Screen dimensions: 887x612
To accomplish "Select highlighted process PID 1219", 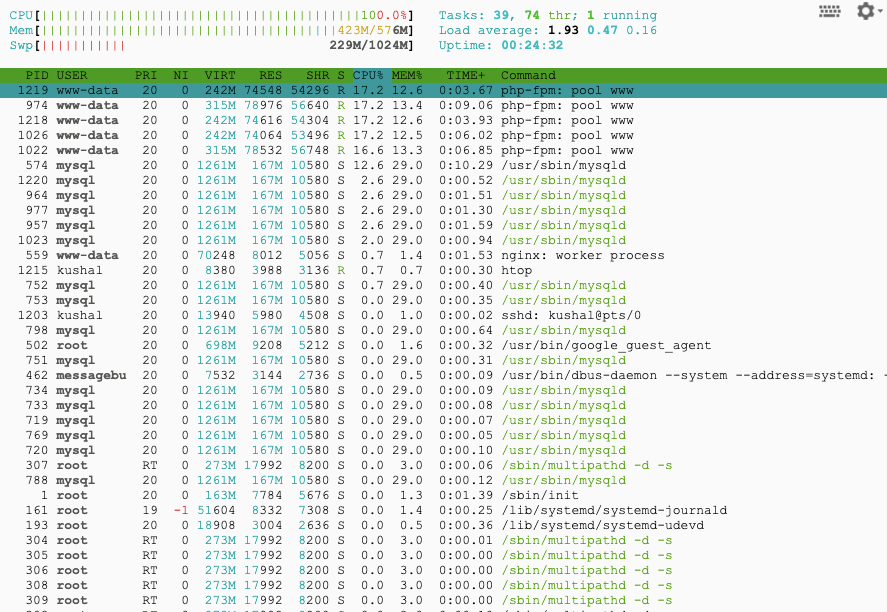I will (x=444, y=90).
